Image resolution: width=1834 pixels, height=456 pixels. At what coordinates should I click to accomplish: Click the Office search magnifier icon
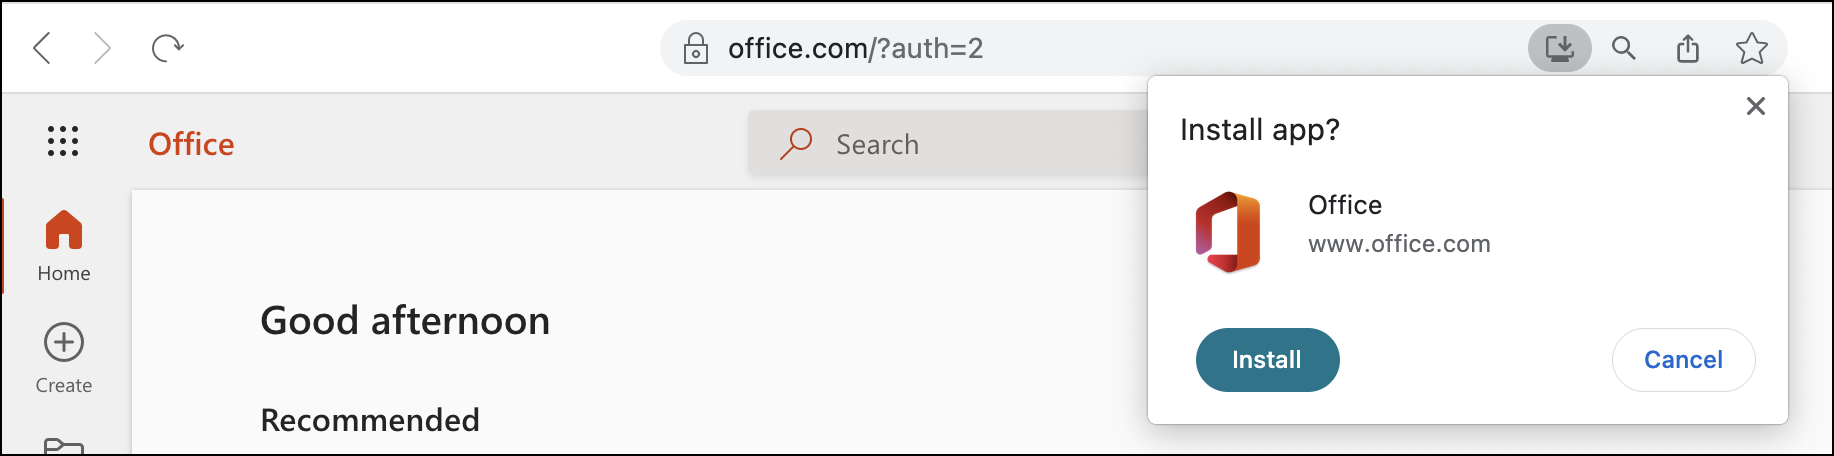pos(796,144)
